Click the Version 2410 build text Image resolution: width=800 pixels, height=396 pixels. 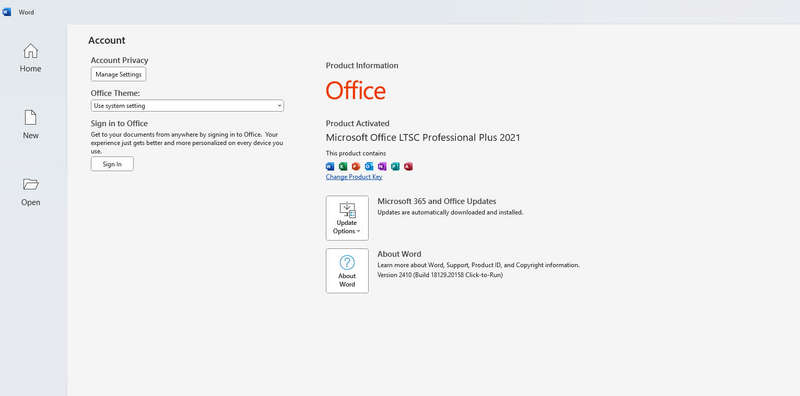(440, 275)
